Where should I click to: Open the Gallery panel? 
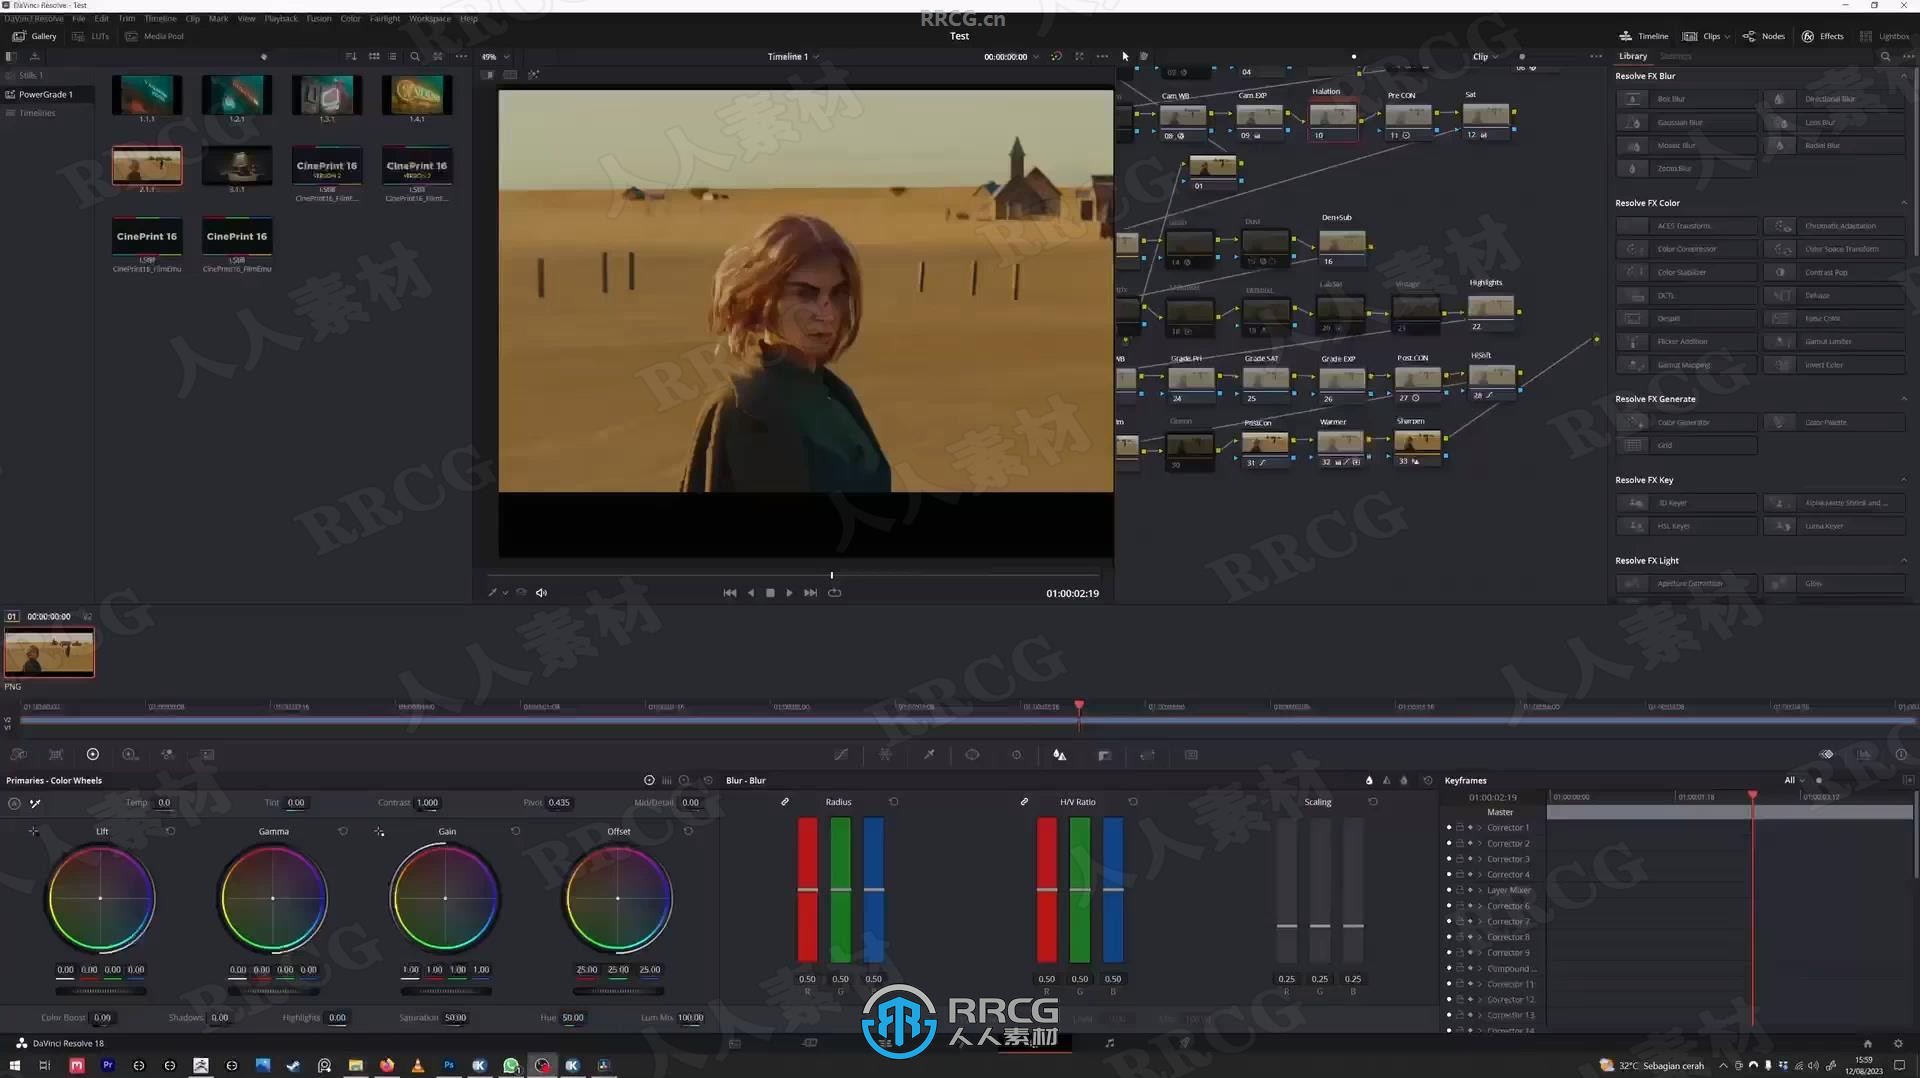(x=35, y=36)
